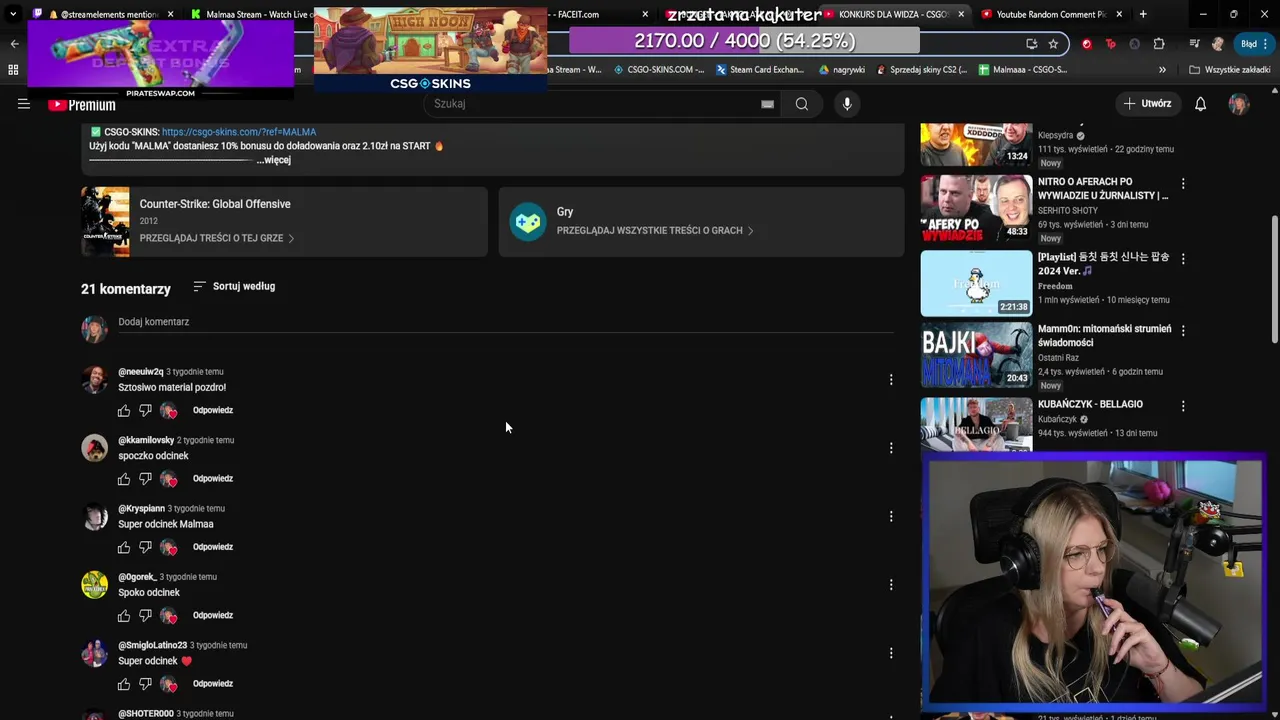
Task: Like the comment by @Kryspiann
Action: tap(124, 548)
